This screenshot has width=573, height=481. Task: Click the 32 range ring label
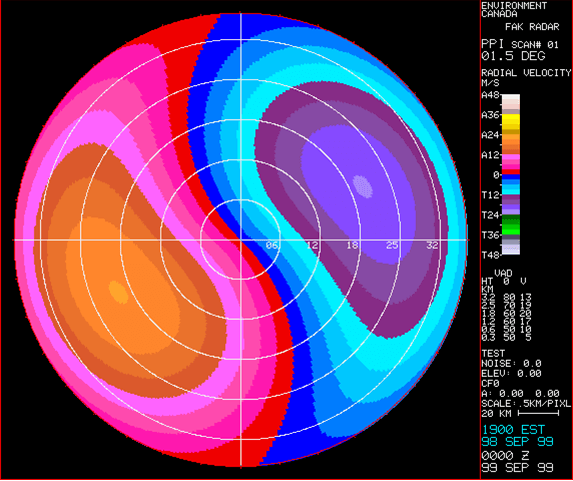[x=432, y=245]
